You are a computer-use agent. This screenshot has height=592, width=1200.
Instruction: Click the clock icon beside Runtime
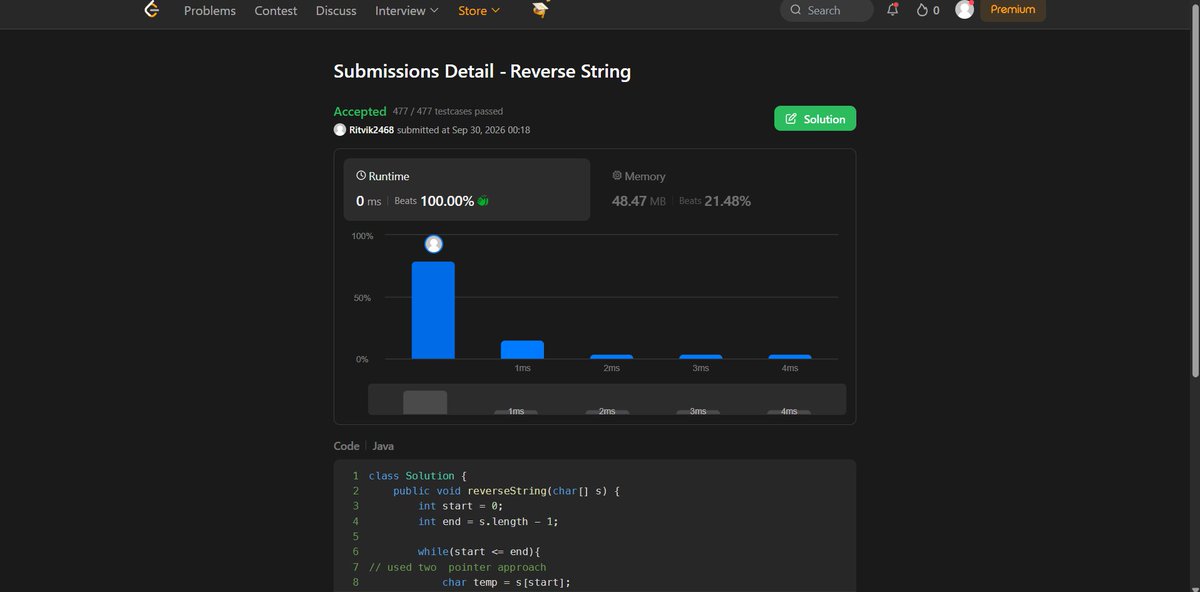[x=362, y=175]
